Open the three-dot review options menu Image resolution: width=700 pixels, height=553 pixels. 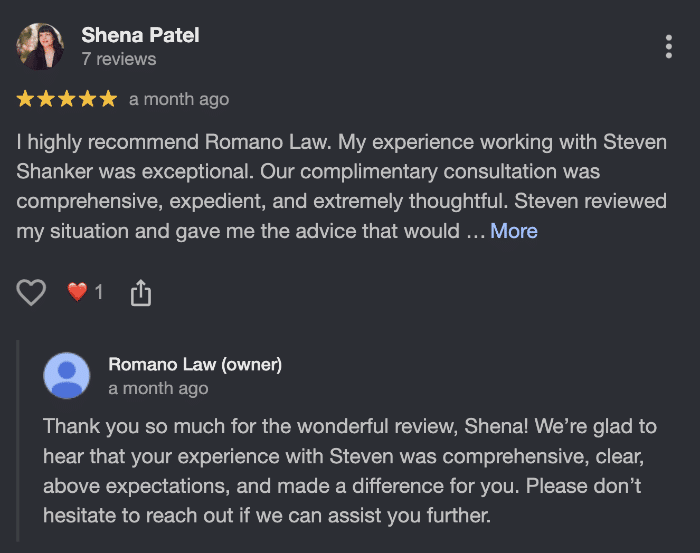pos(668,46)
